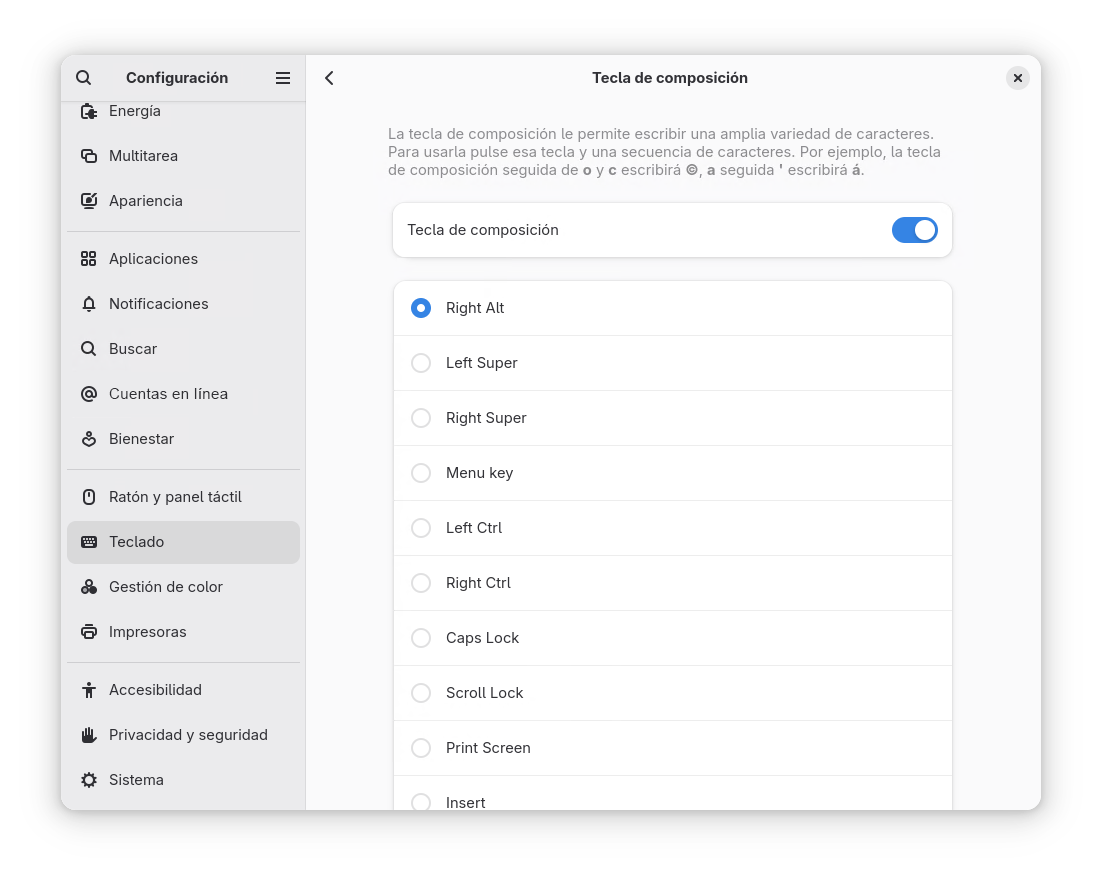Open the Sistema settings section
Screen dimensions: 1102x877
[x=135, y=779]
